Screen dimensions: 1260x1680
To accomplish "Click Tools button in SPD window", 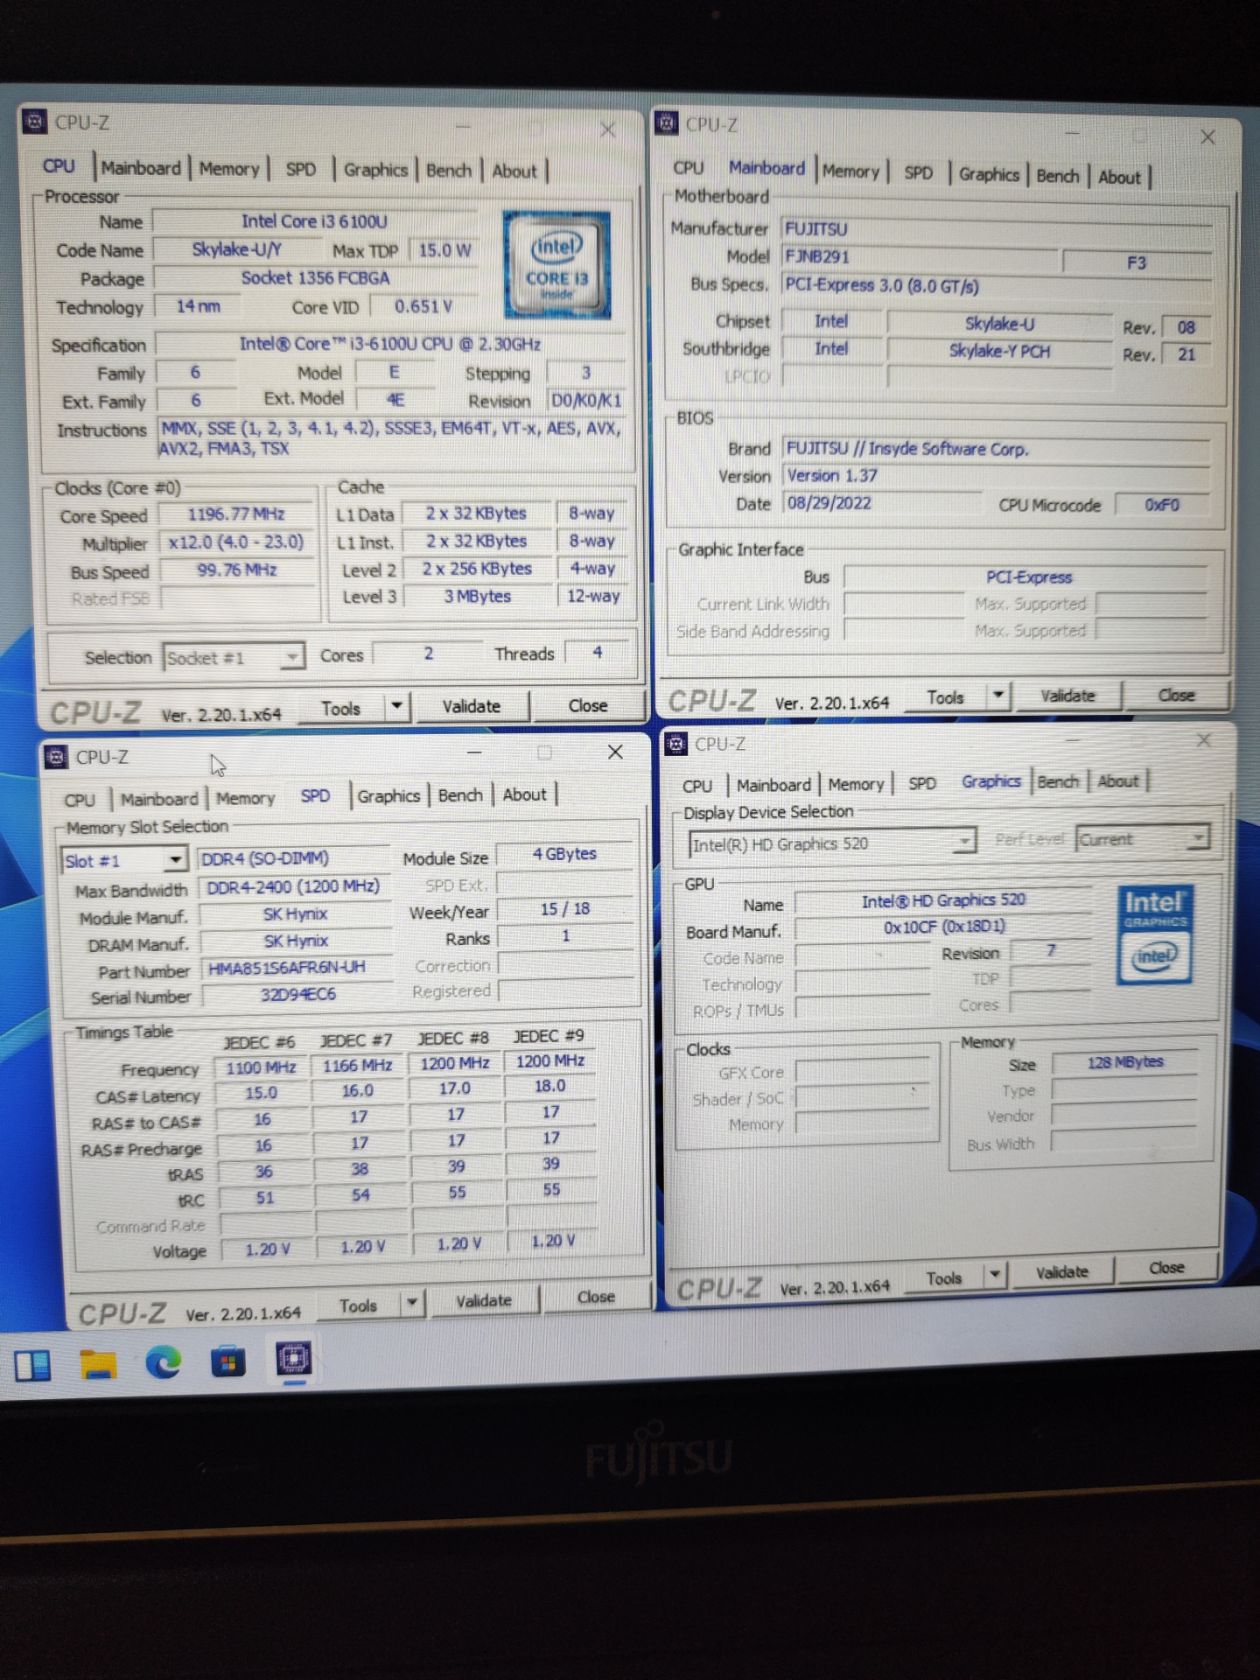I will [358, 1305].
